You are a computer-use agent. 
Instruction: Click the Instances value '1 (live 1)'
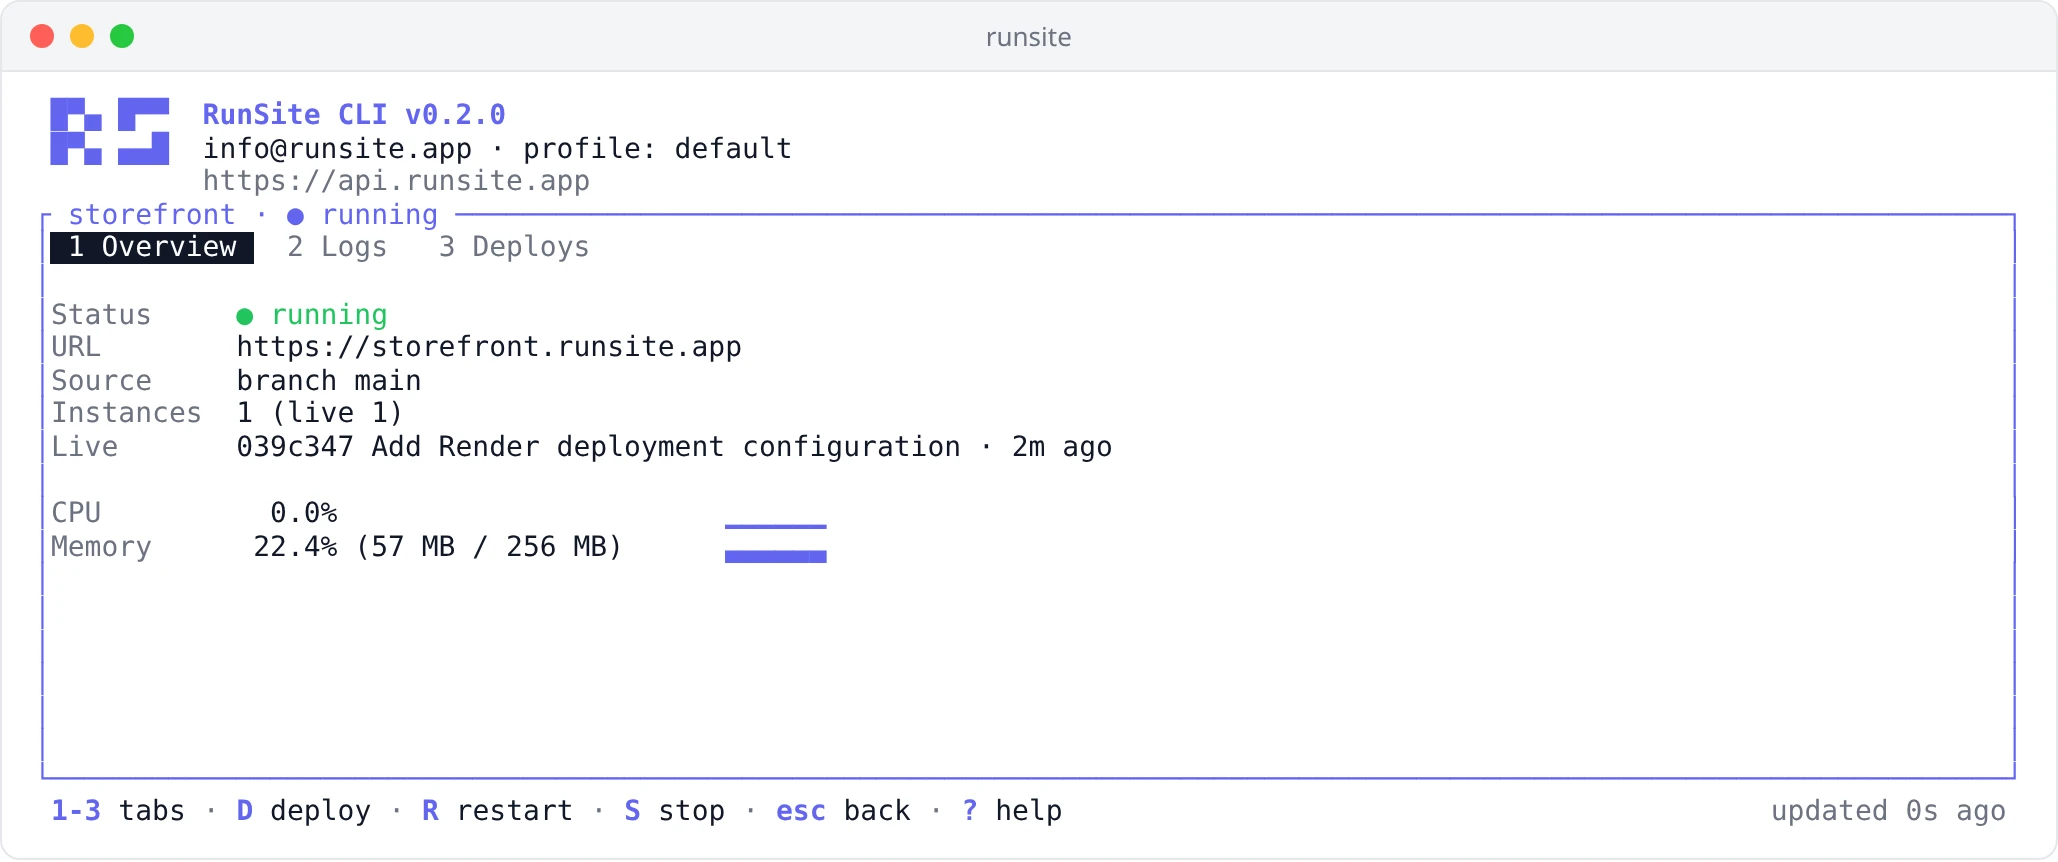click(320, 413)
